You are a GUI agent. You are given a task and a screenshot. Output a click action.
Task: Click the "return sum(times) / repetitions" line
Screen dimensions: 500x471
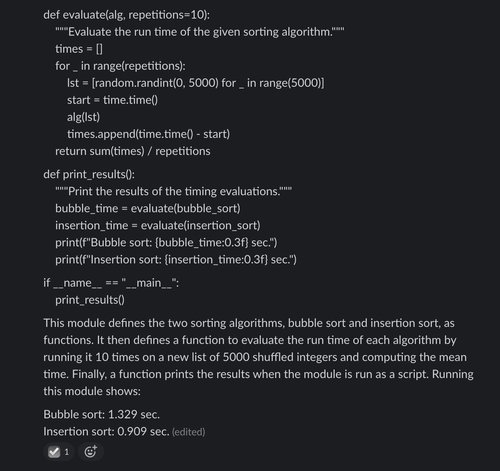(x=133, y=151)
